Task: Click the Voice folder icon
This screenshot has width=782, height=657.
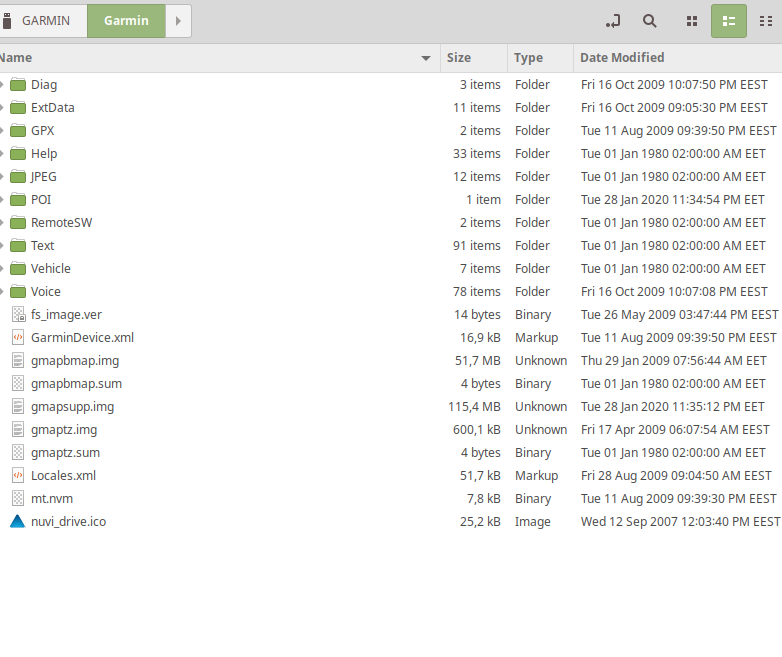Action: coord(18,291)
